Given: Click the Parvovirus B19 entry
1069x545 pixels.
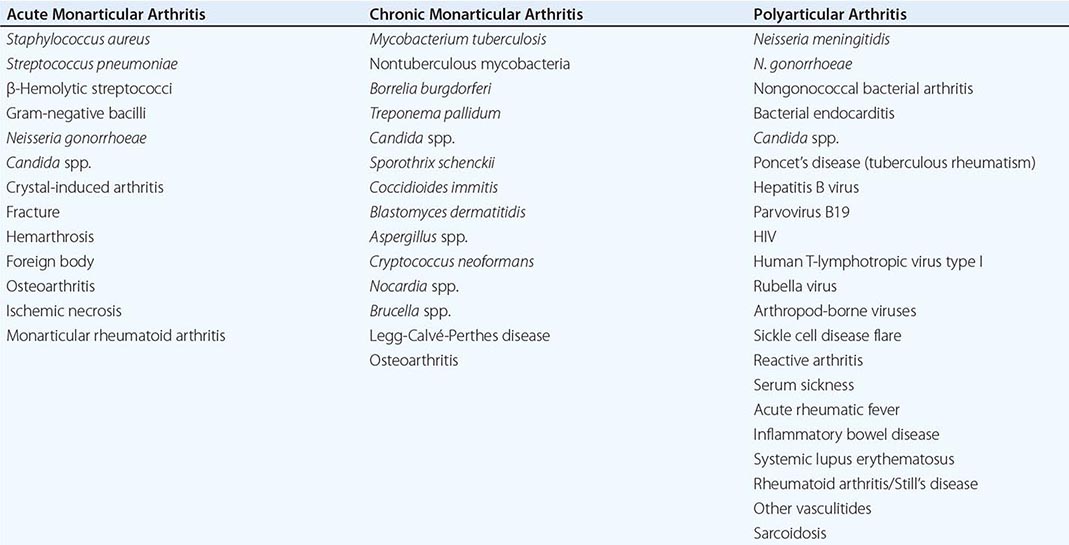Looking at the screenshot, I should point(802,212).
